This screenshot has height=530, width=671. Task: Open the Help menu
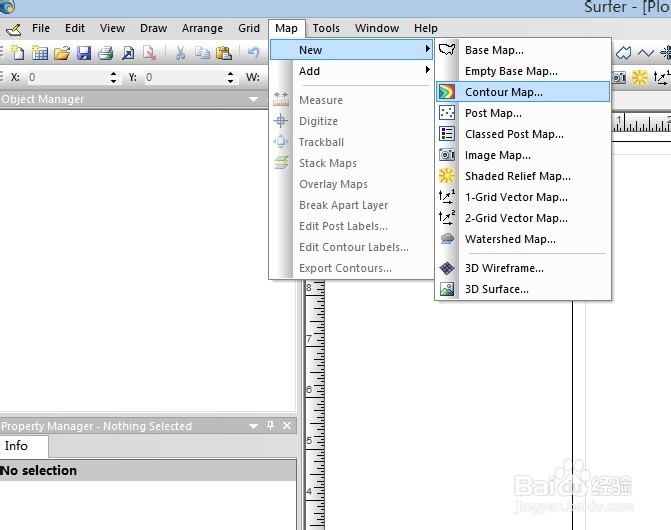(426, 28)
